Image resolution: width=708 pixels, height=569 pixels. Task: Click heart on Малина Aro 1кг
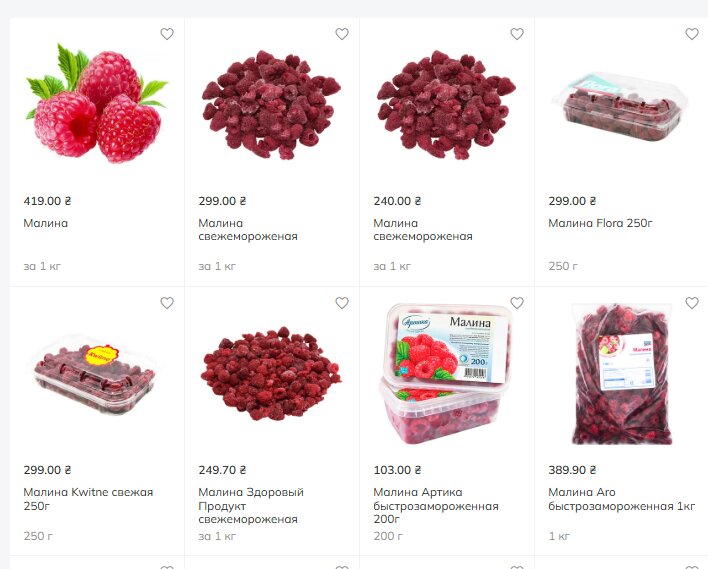point(692,303)
